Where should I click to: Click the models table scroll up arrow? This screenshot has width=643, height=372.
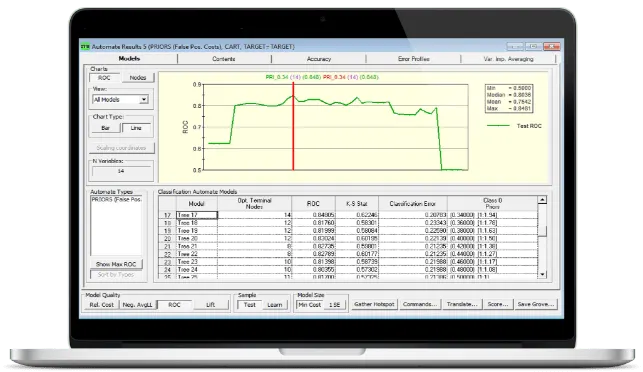(x=542, y=200)
